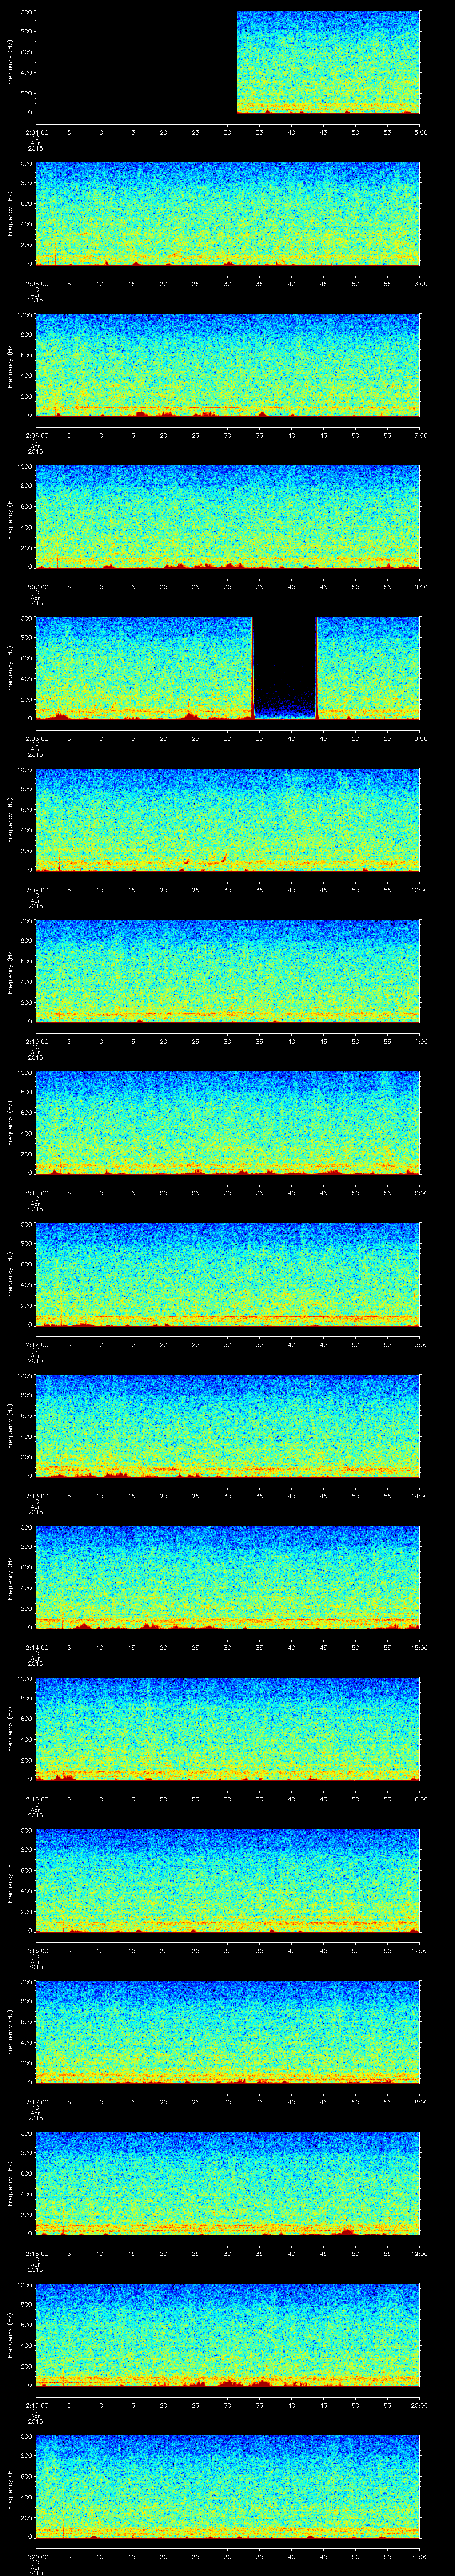Select the spectrogram panel starting at 2:11:00
This screenshot has height=2576, width=455.
tap(228, 1123)
